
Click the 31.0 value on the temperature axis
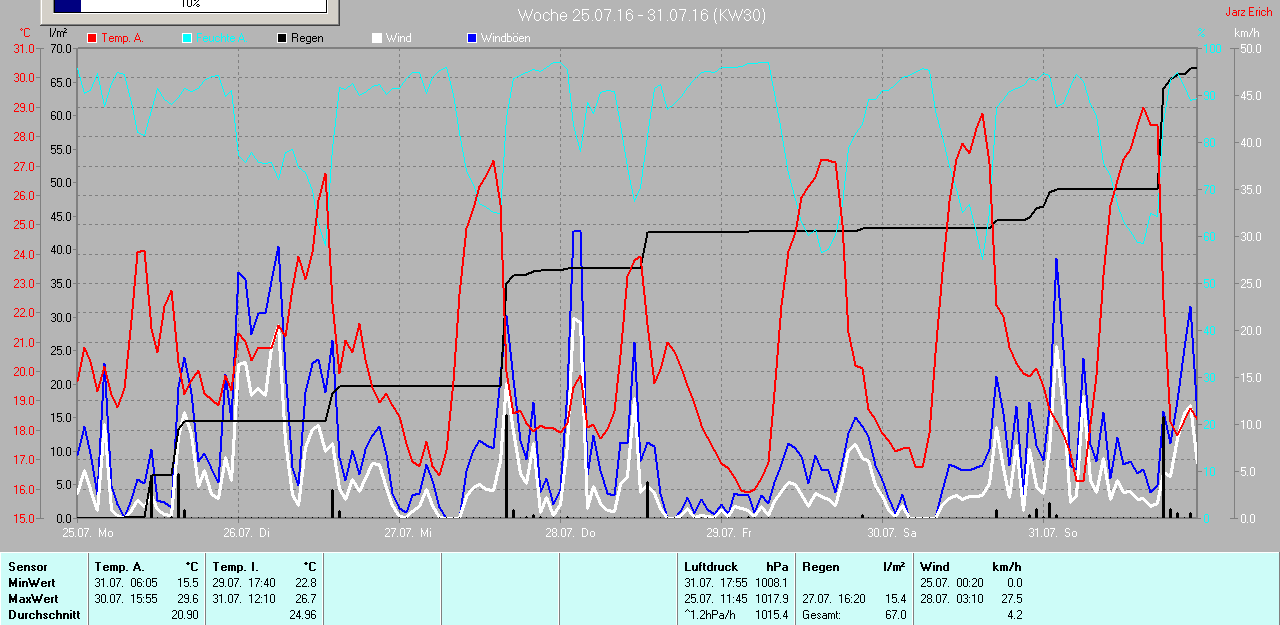pos(22,49)
